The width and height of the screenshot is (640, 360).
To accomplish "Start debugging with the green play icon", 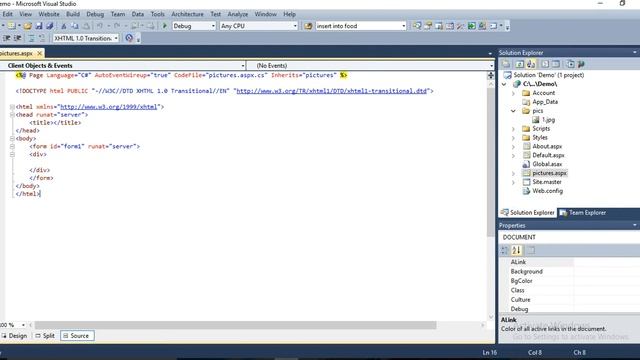I will pos(165,26).
